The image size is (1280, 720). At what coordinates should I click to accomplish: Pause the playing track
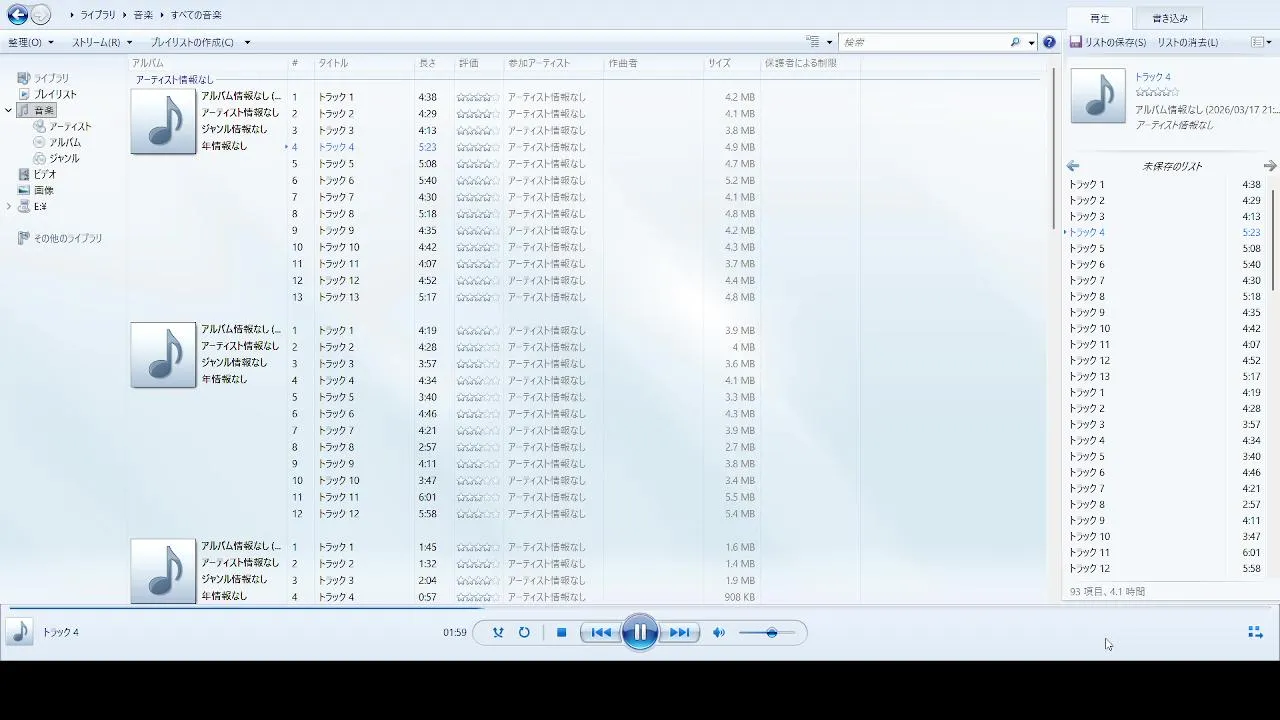tap(640, 632)
